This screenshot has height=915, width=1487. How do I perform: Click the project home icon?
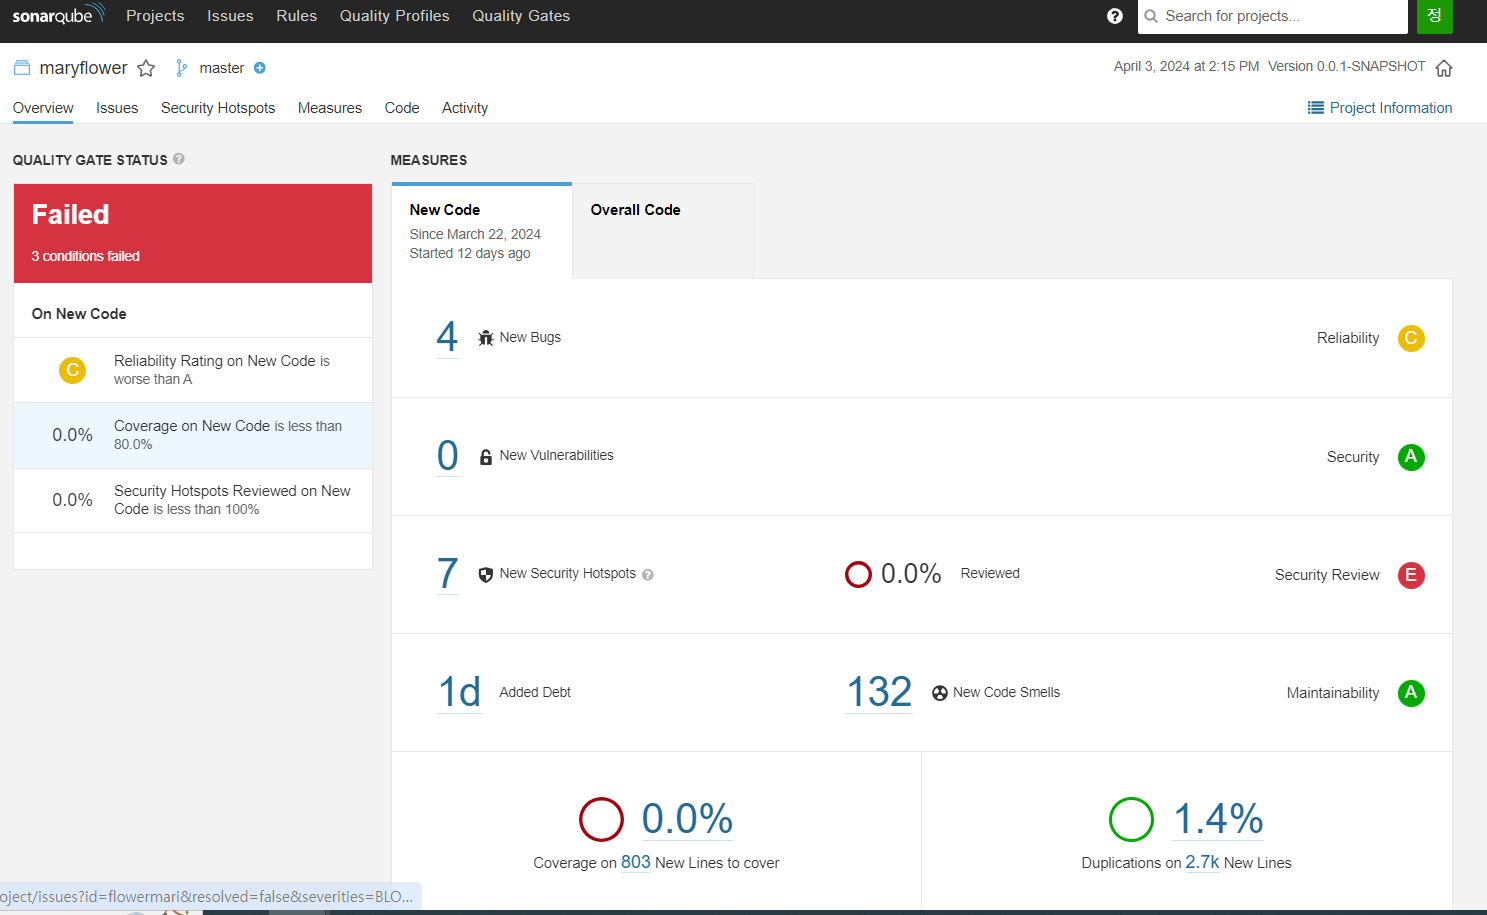(x=1444, y=68)
